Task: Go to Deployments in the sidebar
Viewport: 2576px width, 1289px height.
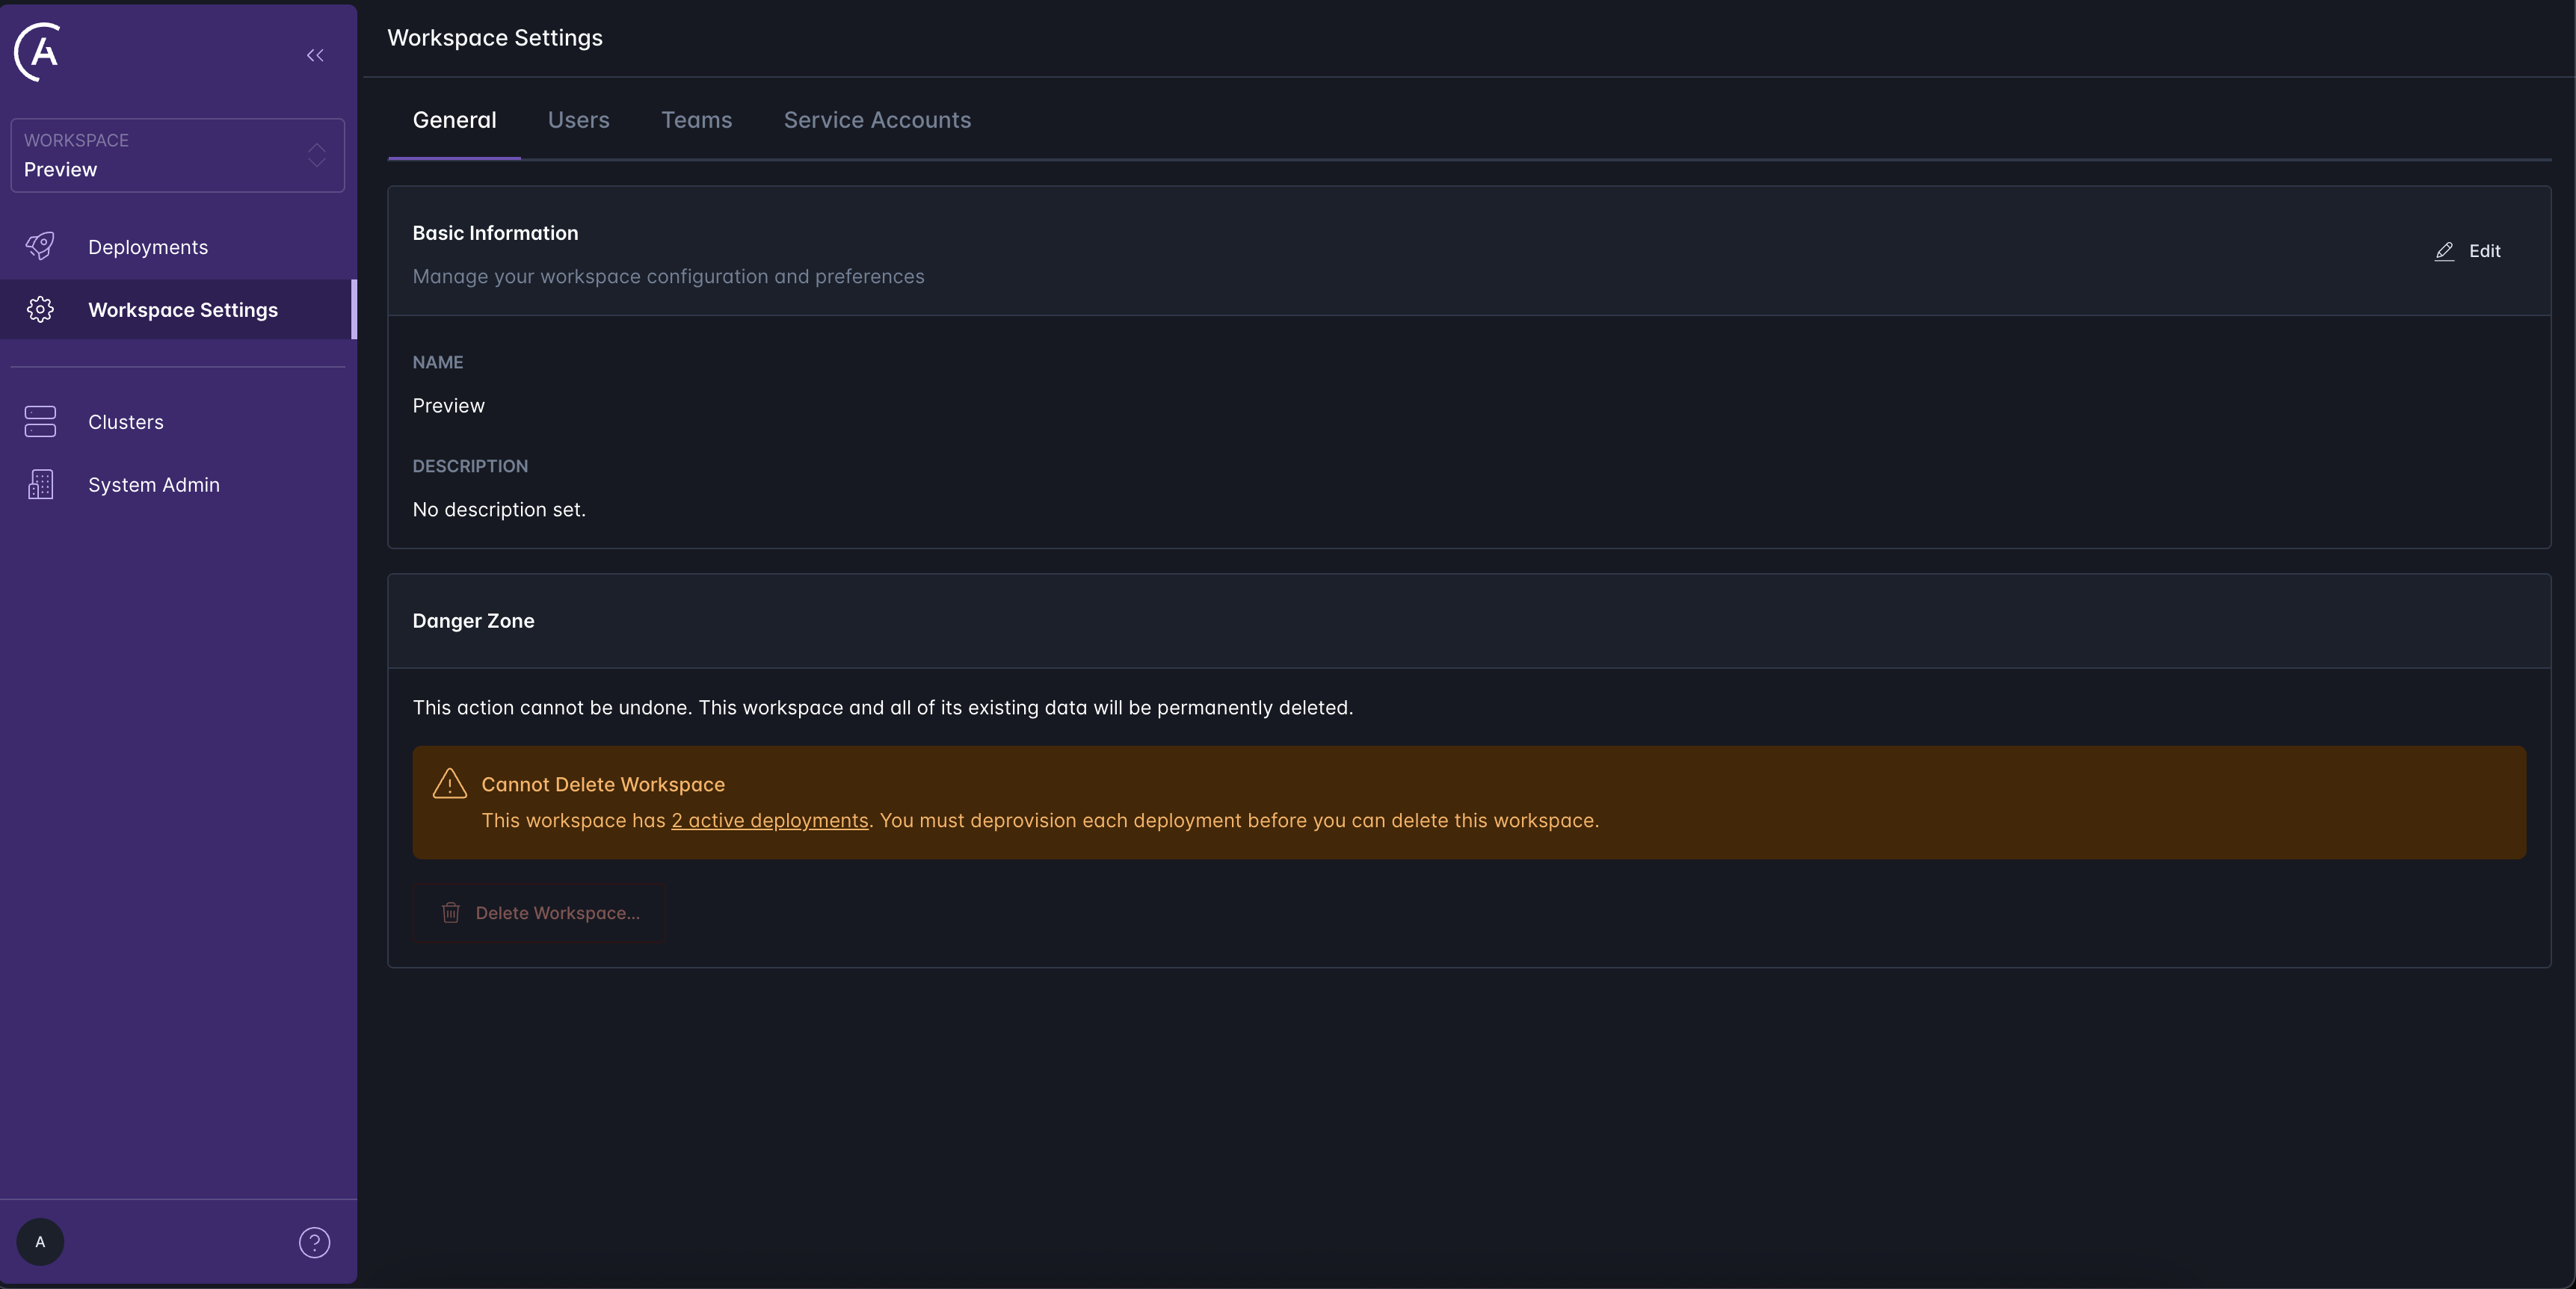Action: pos(148,247)
